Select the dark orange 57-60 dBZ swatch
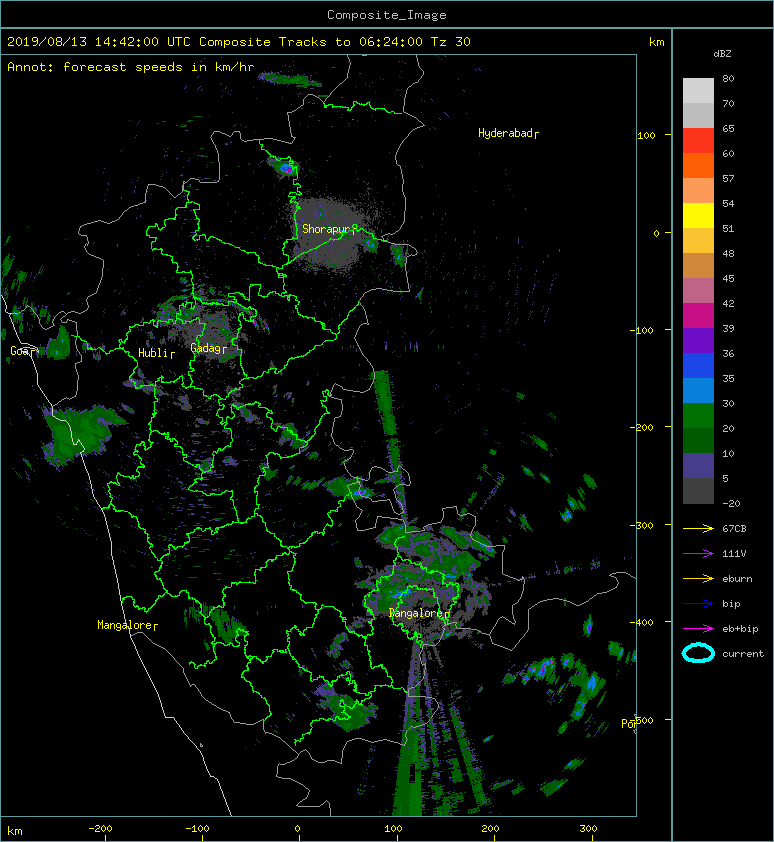The width and height of the screenshot is (774, 842). [x=698, y=166]
